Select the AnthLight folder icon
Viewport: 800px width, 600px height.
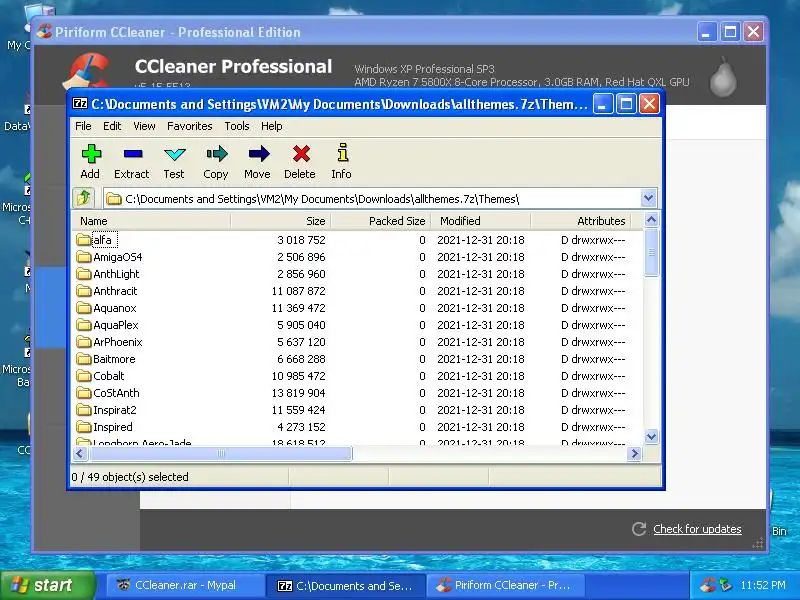pyautogui.click(x=84, y=274)
